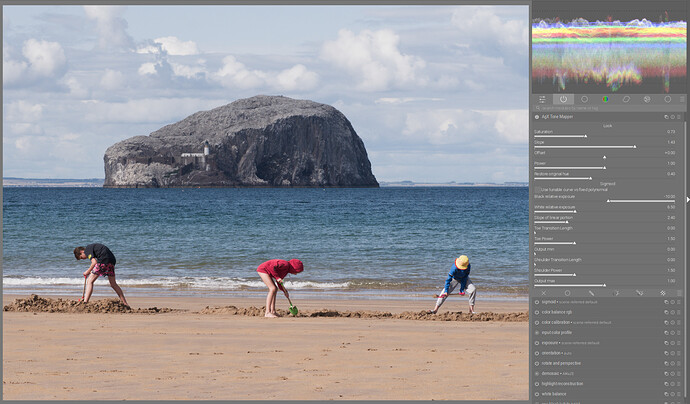Enable Use tunable curve checkbox
Image resolution: width=690 pixels, height=404 pixels.
[x=537, y=190]
